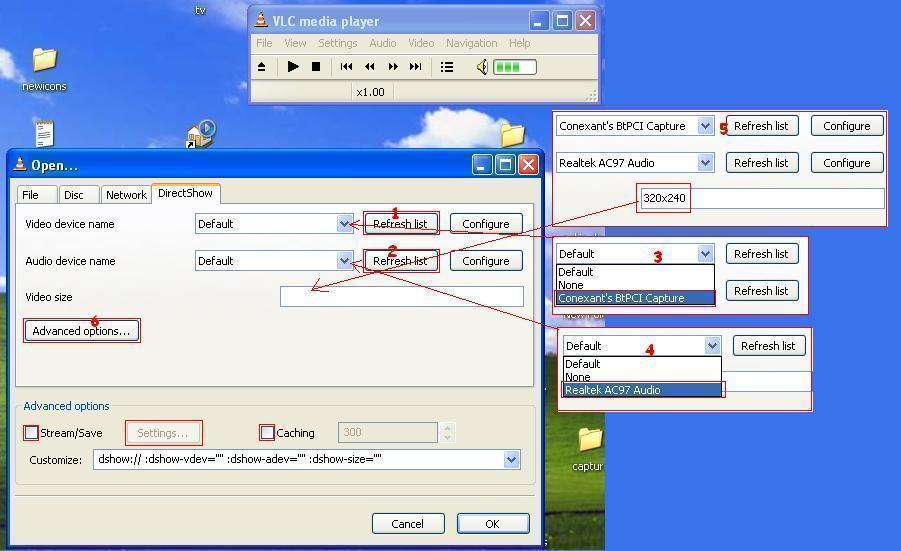Expand the Video device name dropdown

pyautogui.click(x=345, y=224)
